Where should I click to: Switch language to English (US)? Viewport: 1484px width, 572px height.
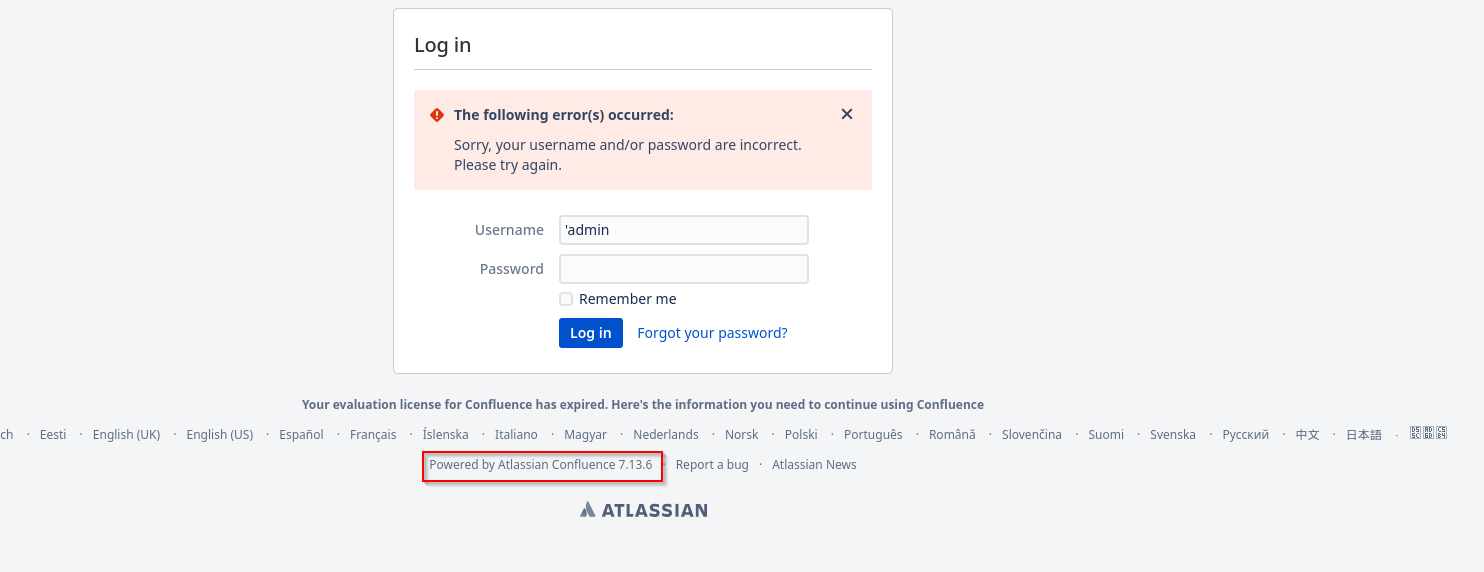point(220,435)
